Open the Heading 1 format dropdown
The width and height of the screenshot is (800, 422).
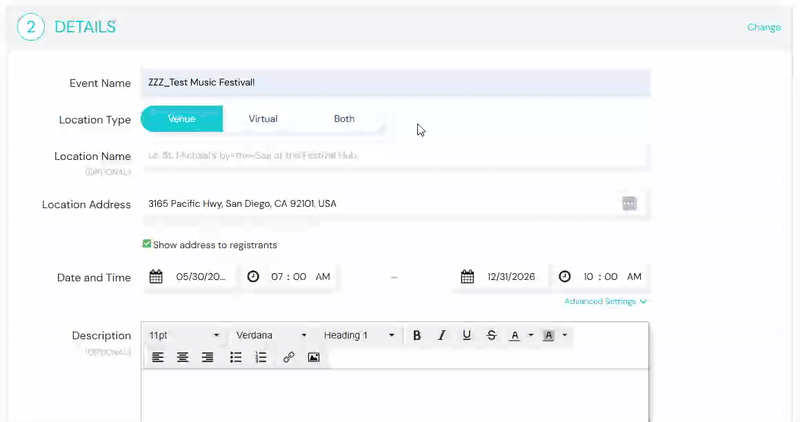(359, 335)
